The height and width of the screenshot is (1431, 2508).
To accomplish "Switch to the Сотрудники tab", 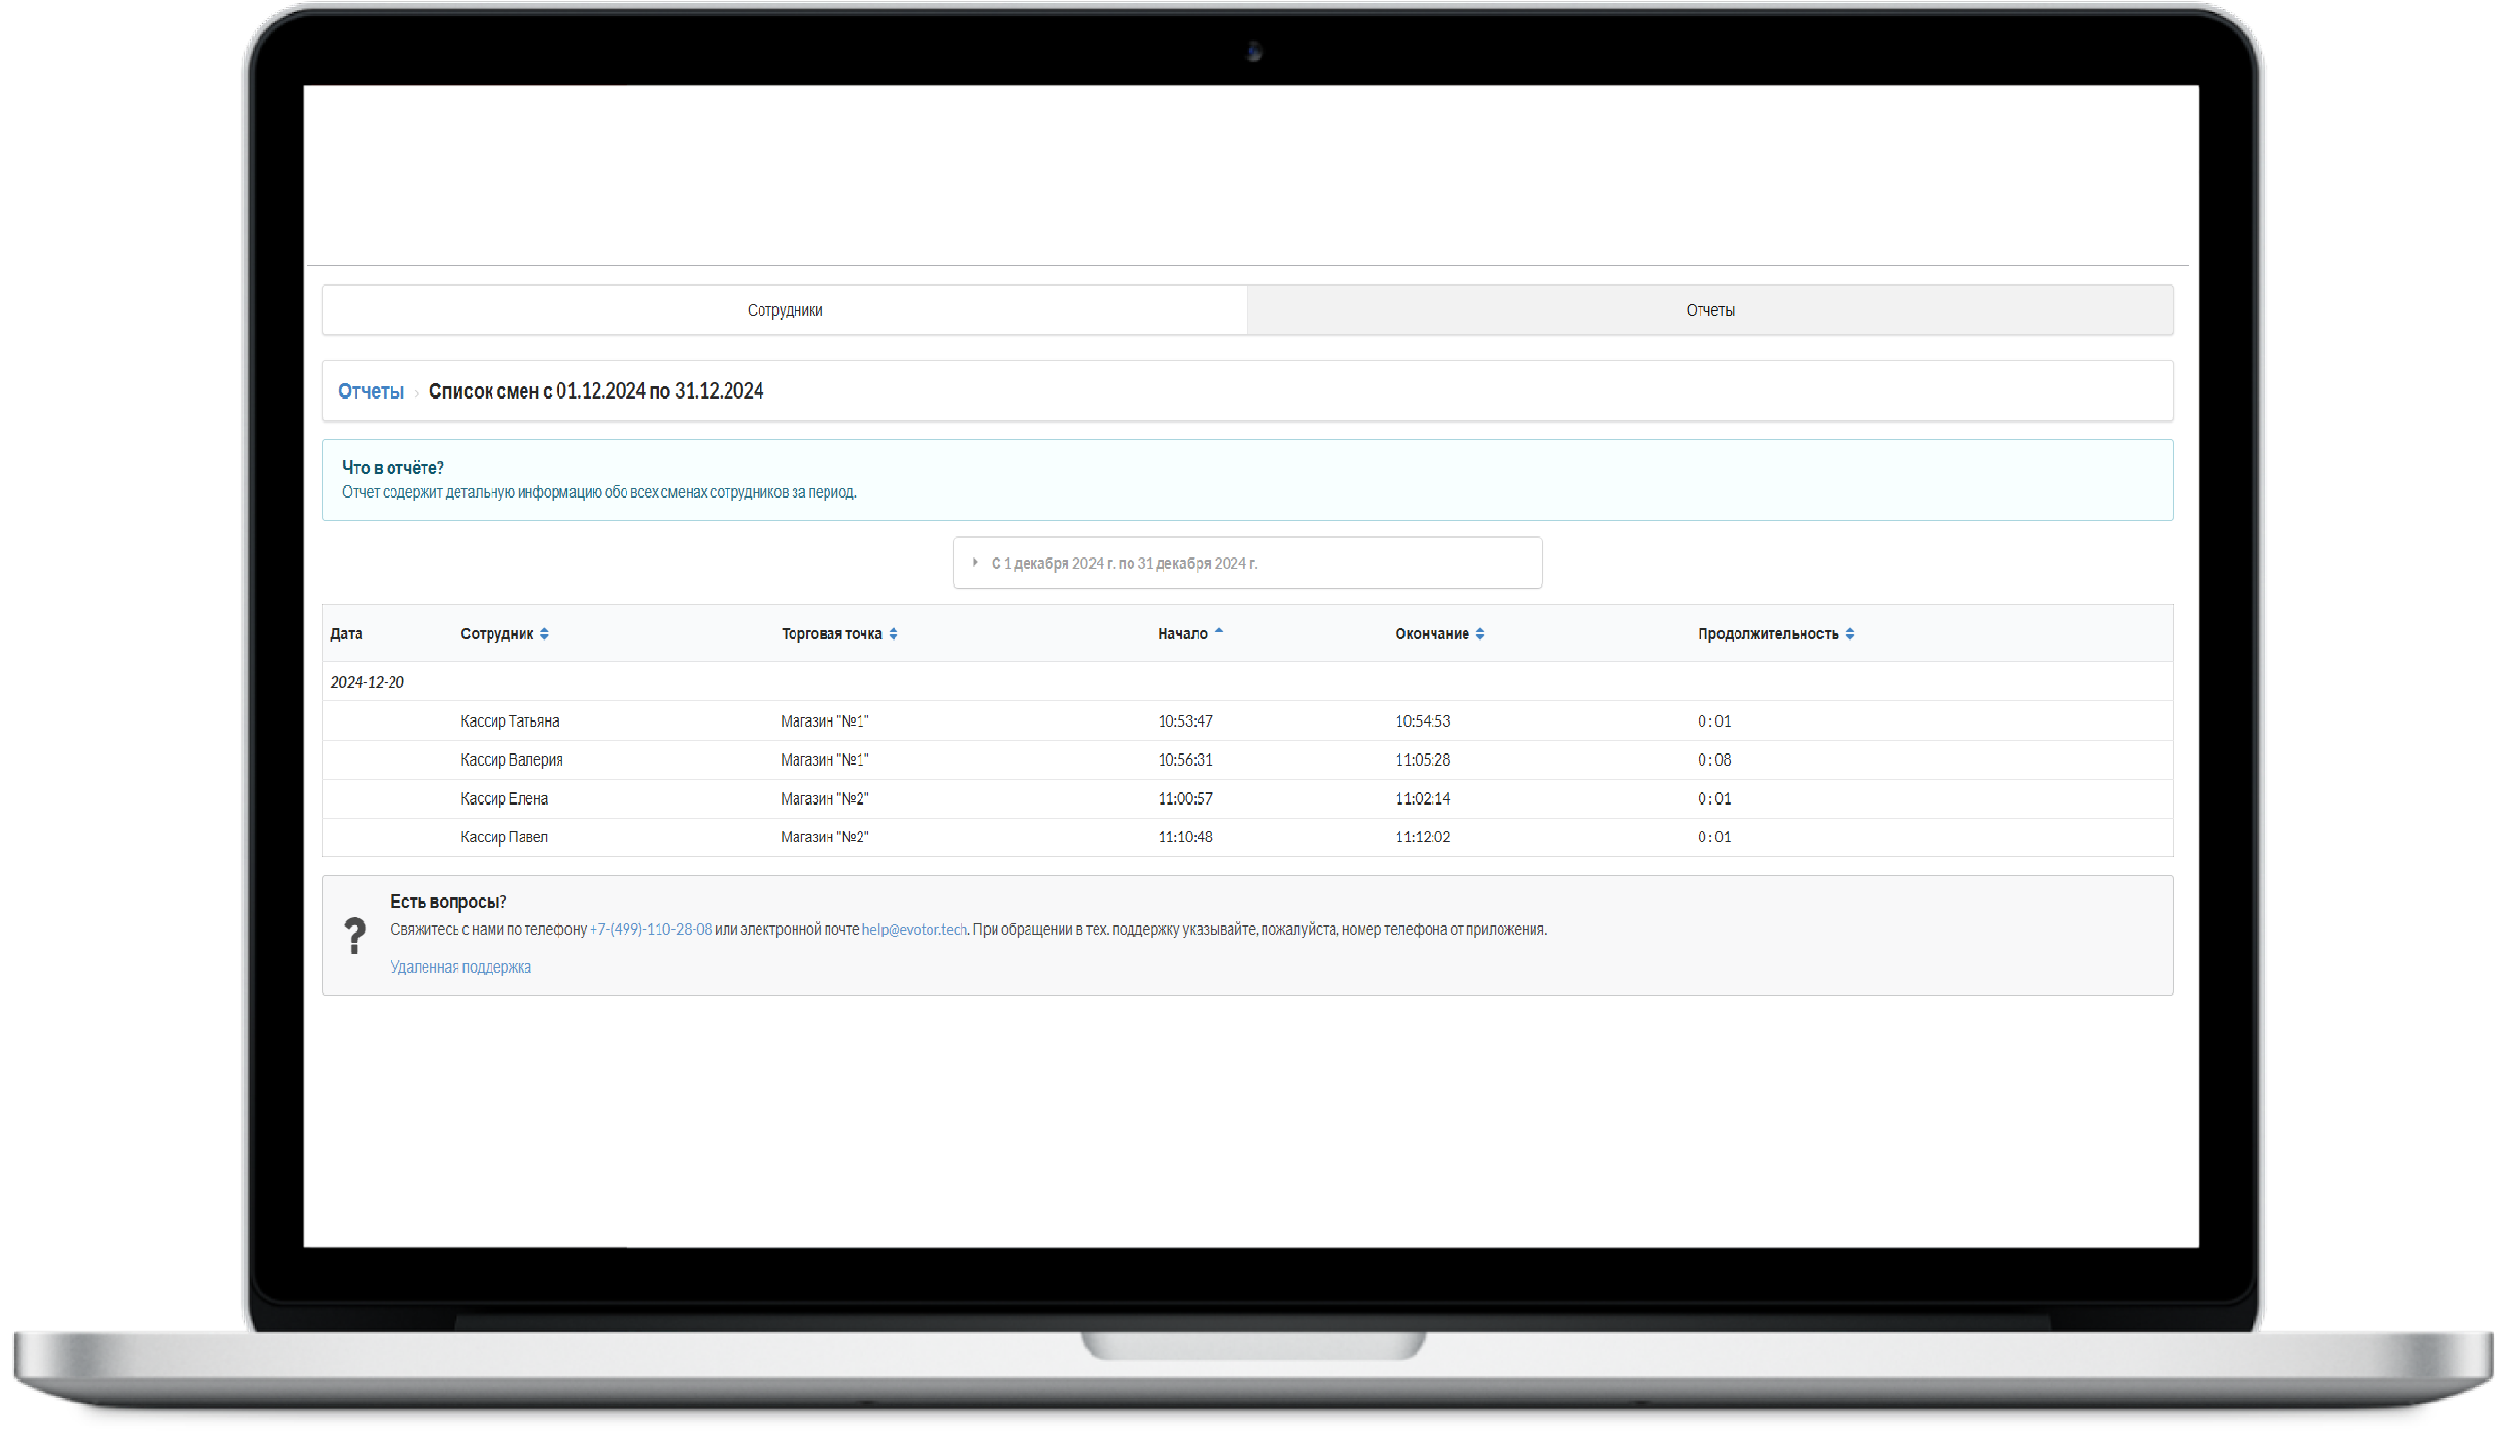I will [785, 311].
